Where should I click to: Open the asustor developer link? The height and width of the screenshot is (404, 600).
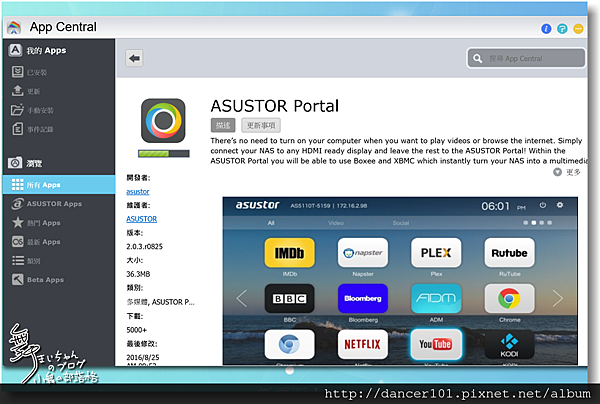click(x=138, y=191)
